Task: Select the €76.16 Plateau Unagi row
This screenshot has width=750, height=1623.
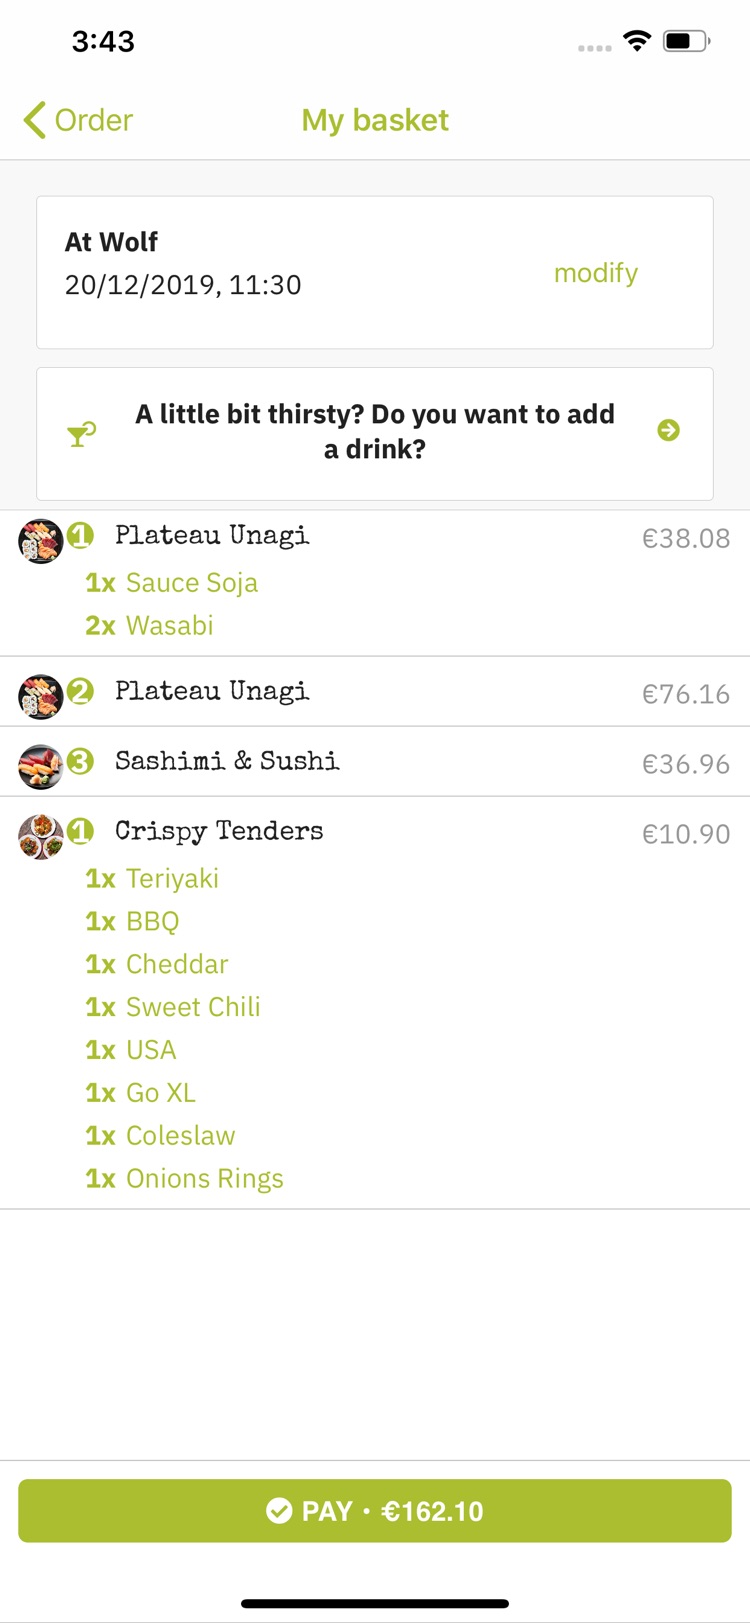Action: click(x=375, y=692)
